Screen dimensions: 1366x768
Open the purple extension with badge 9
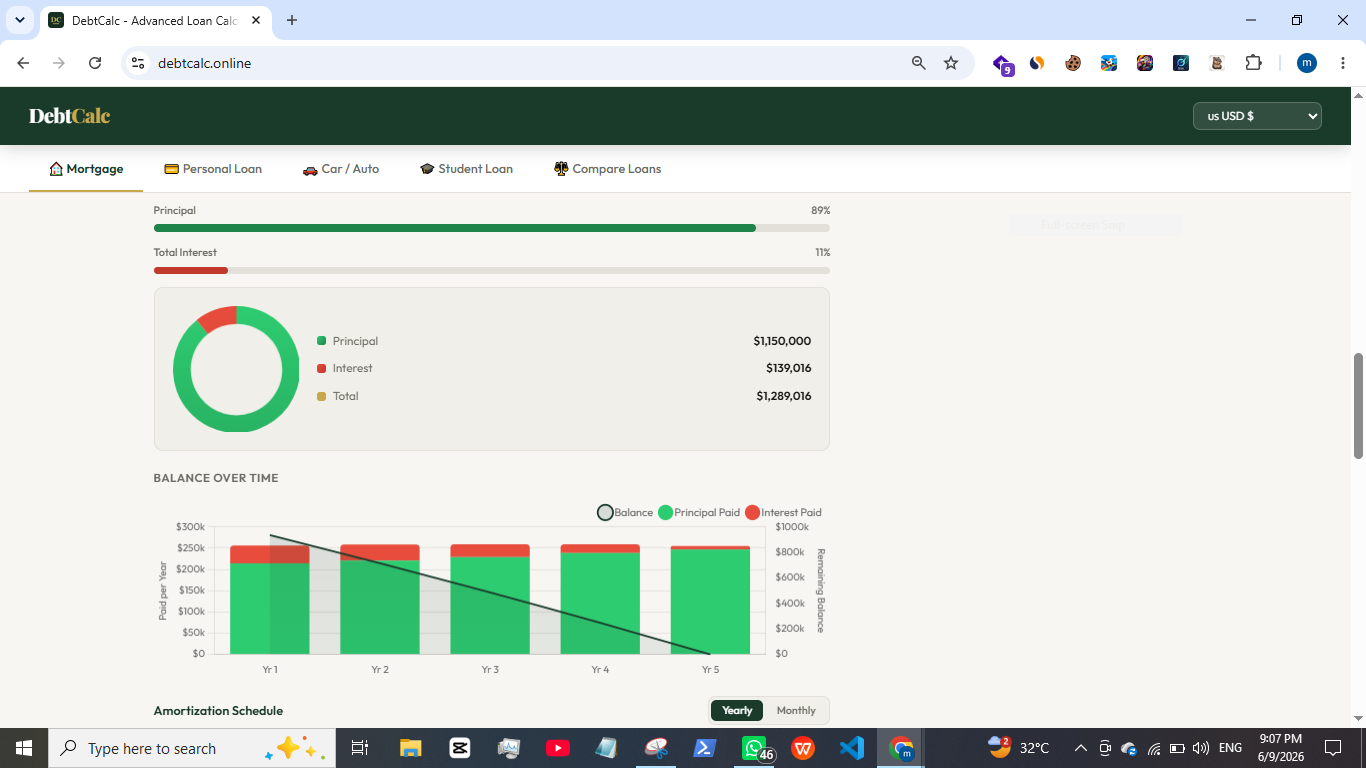tap(1003, 64)
